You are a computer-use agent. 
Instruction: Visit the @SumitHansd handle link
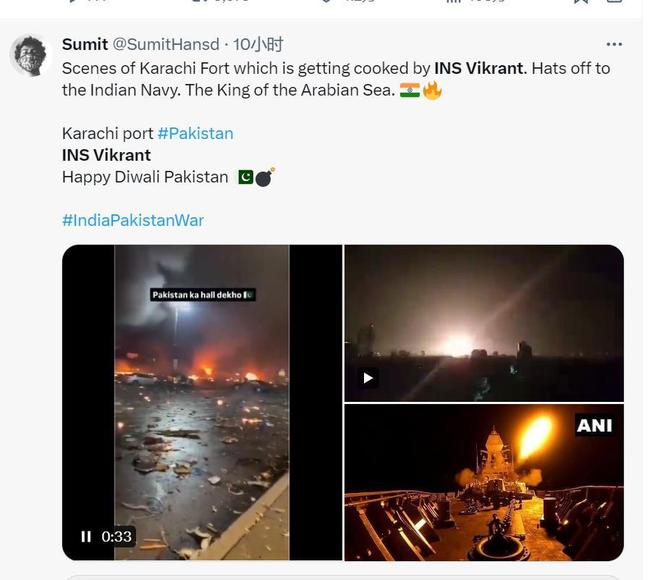(166, 44)
